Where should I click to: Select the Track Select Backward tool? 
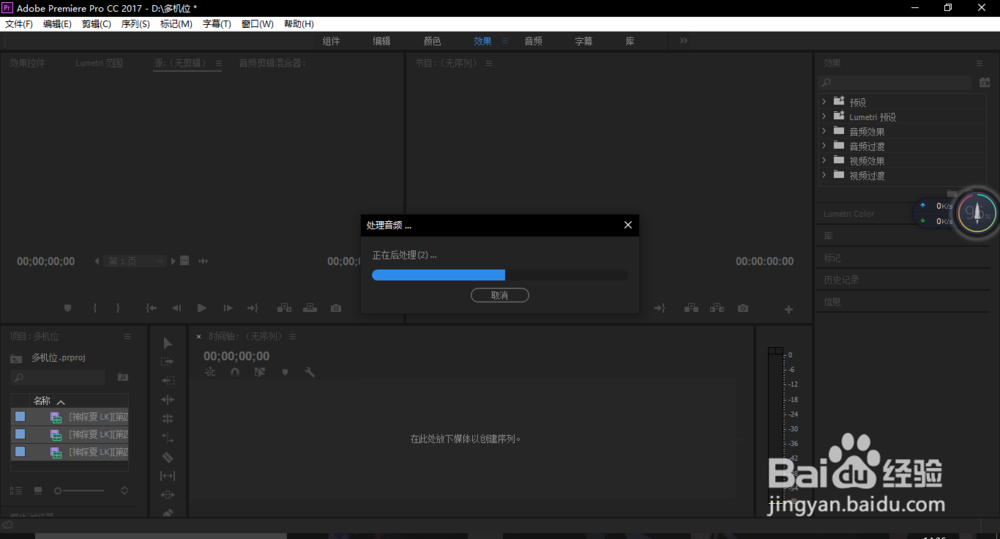click(x=168, y=380)
